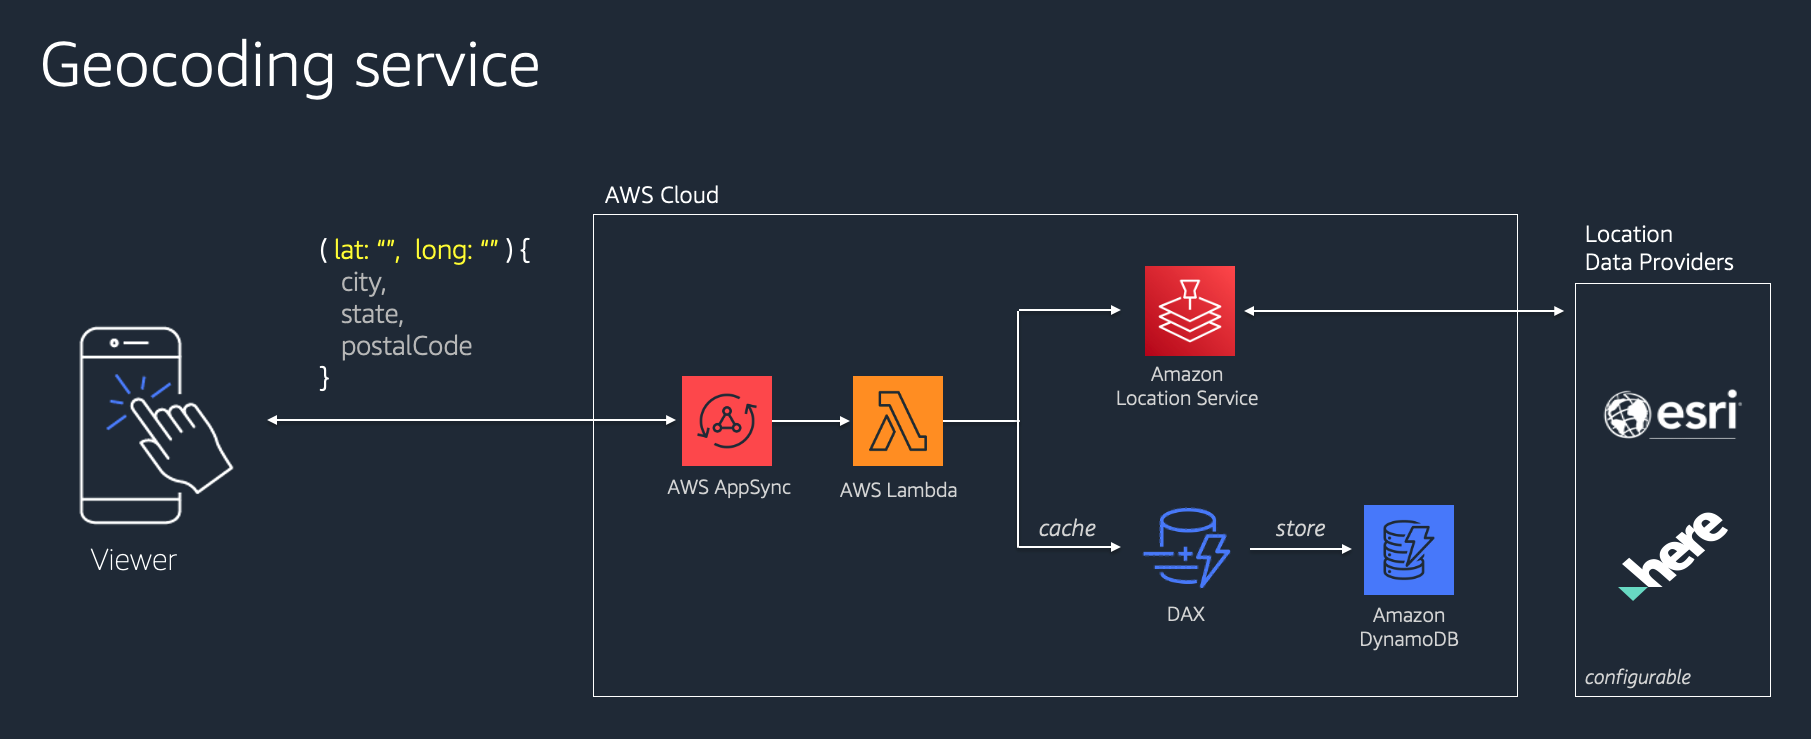This screenshot has width=1811, height=739.
Task: Click the 'Location Data Providers' heading
Action: click(x=1659, y=248)
